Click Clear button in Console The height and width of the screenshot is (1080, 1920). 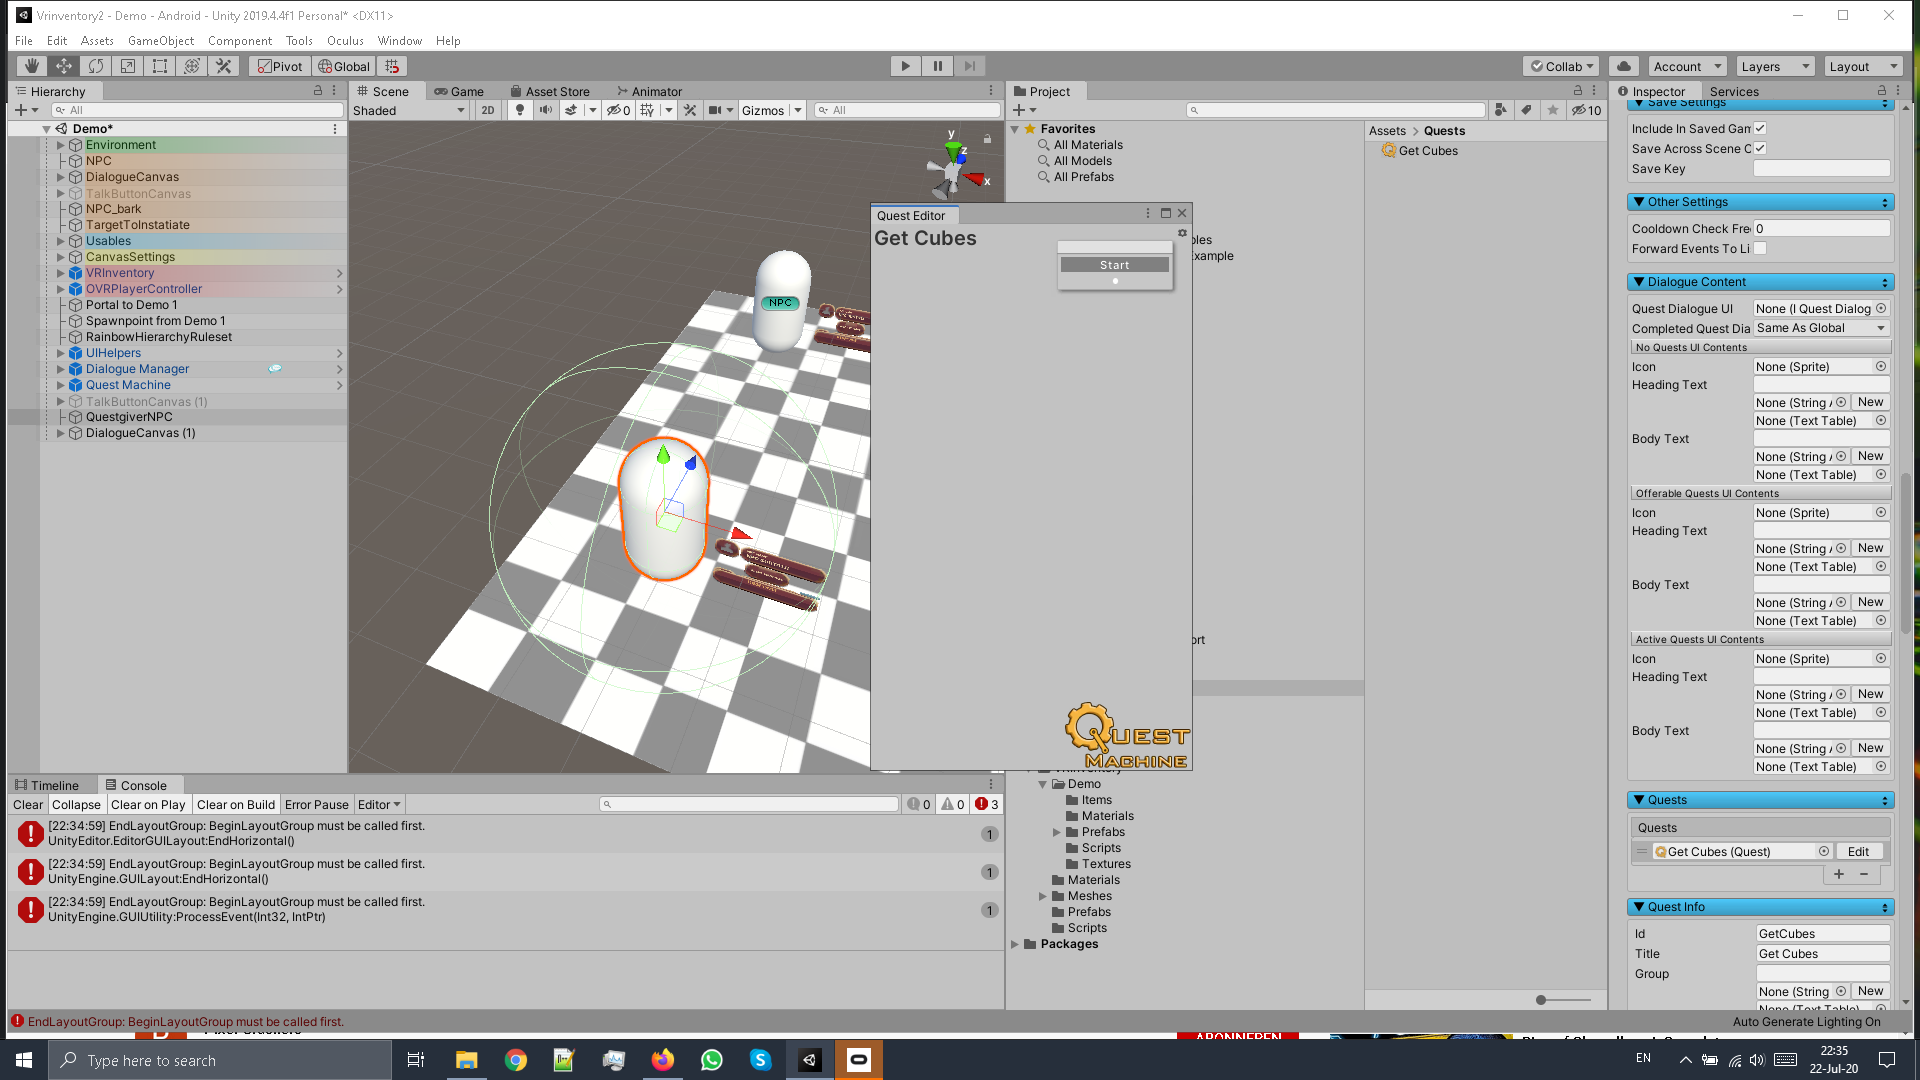[x=28, y=804]
